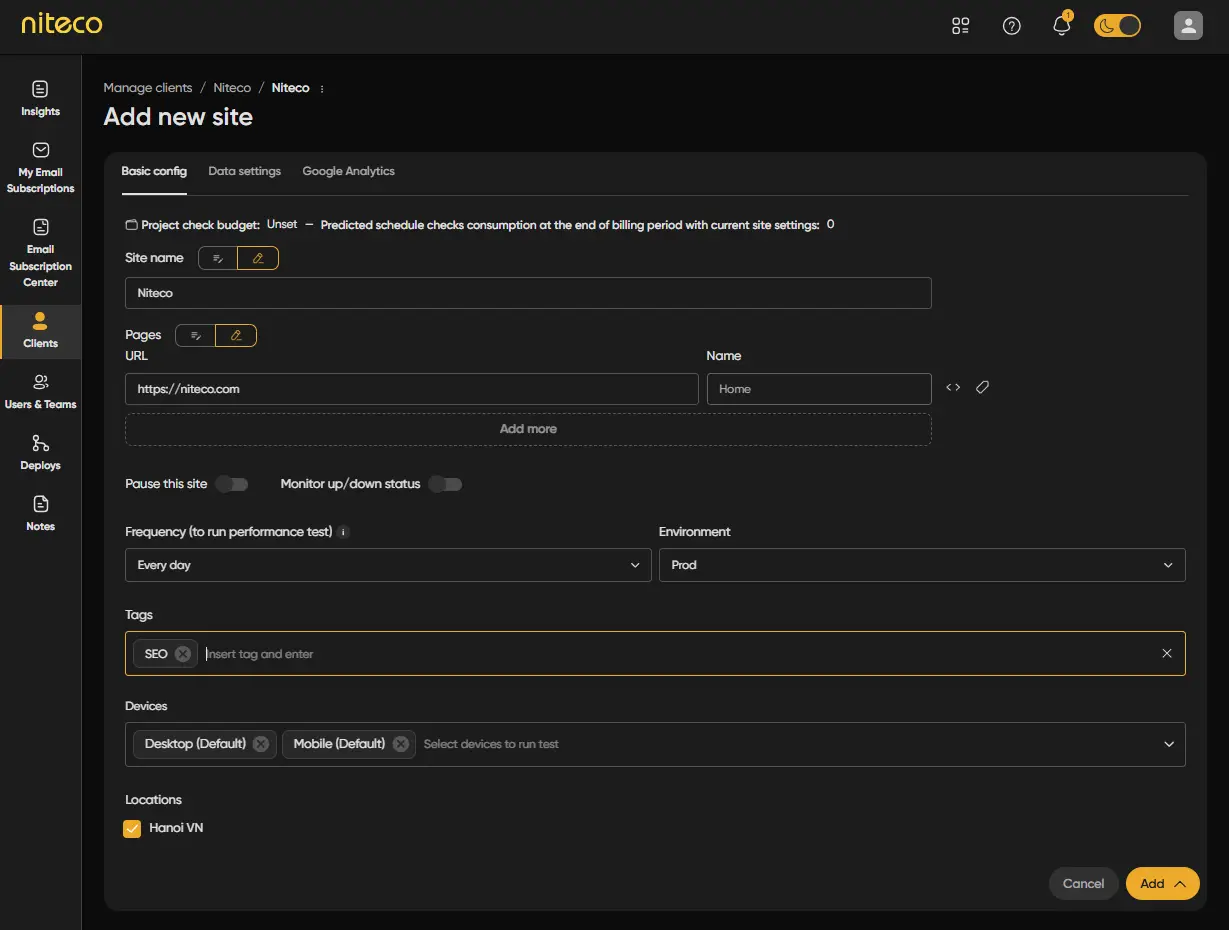Click the Add more pages button
The image size is (1229, 930).
point(528,429)
